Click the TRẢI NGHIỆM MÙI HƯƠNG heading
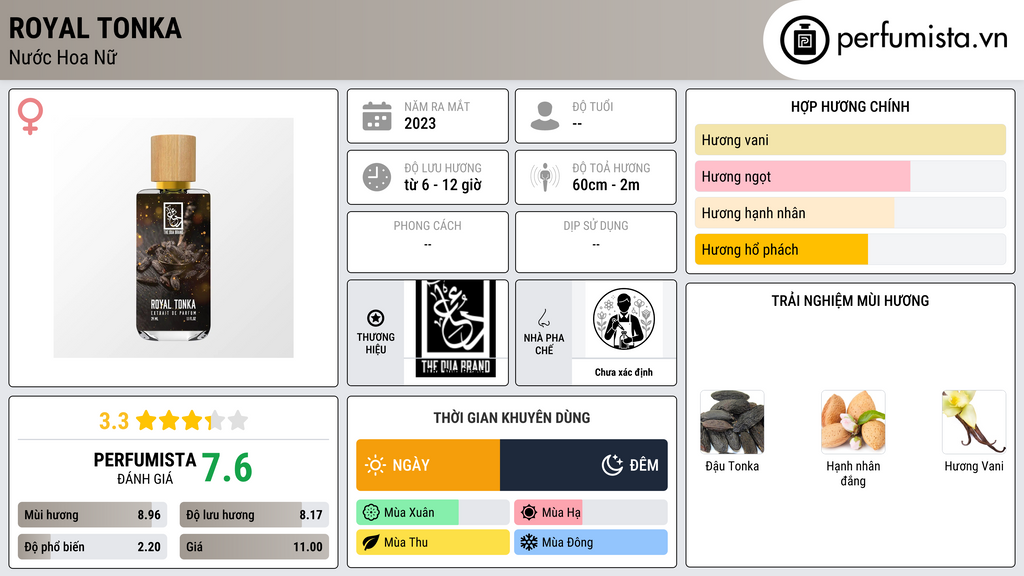 pyautogui.click(x=850, y=300)
